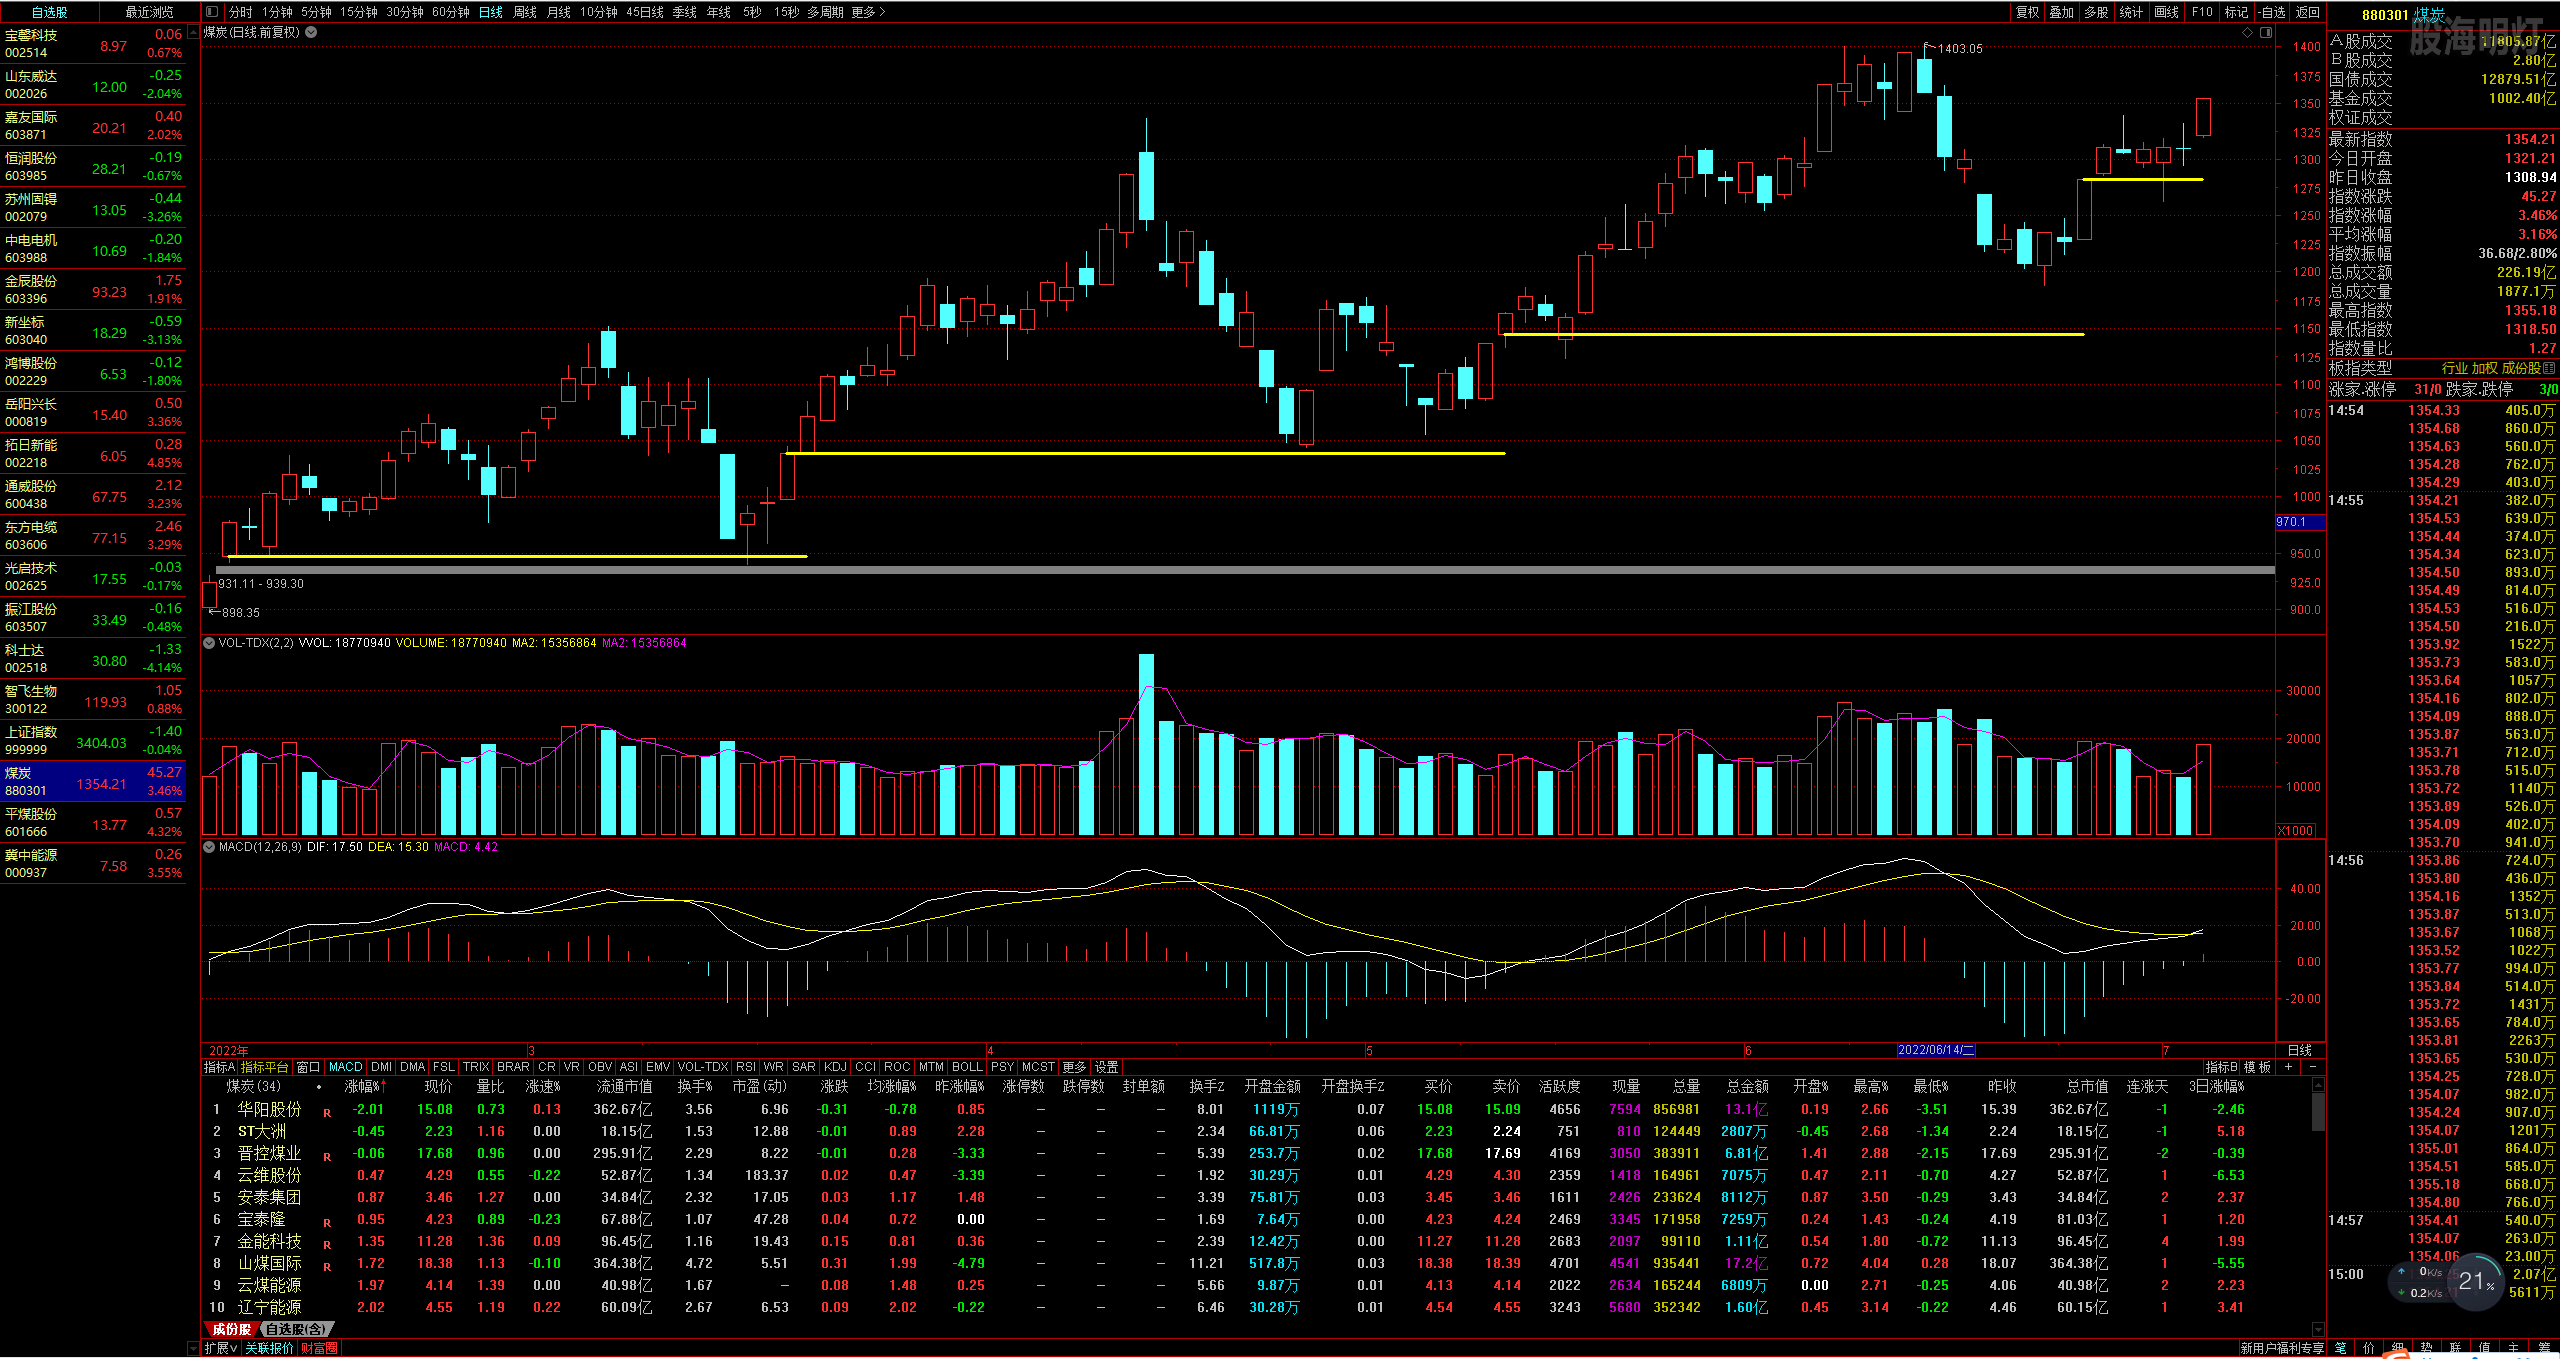2560x1359 pixels.
Task: Open the 窗口 indicator window option
Action: [308, 1067]
